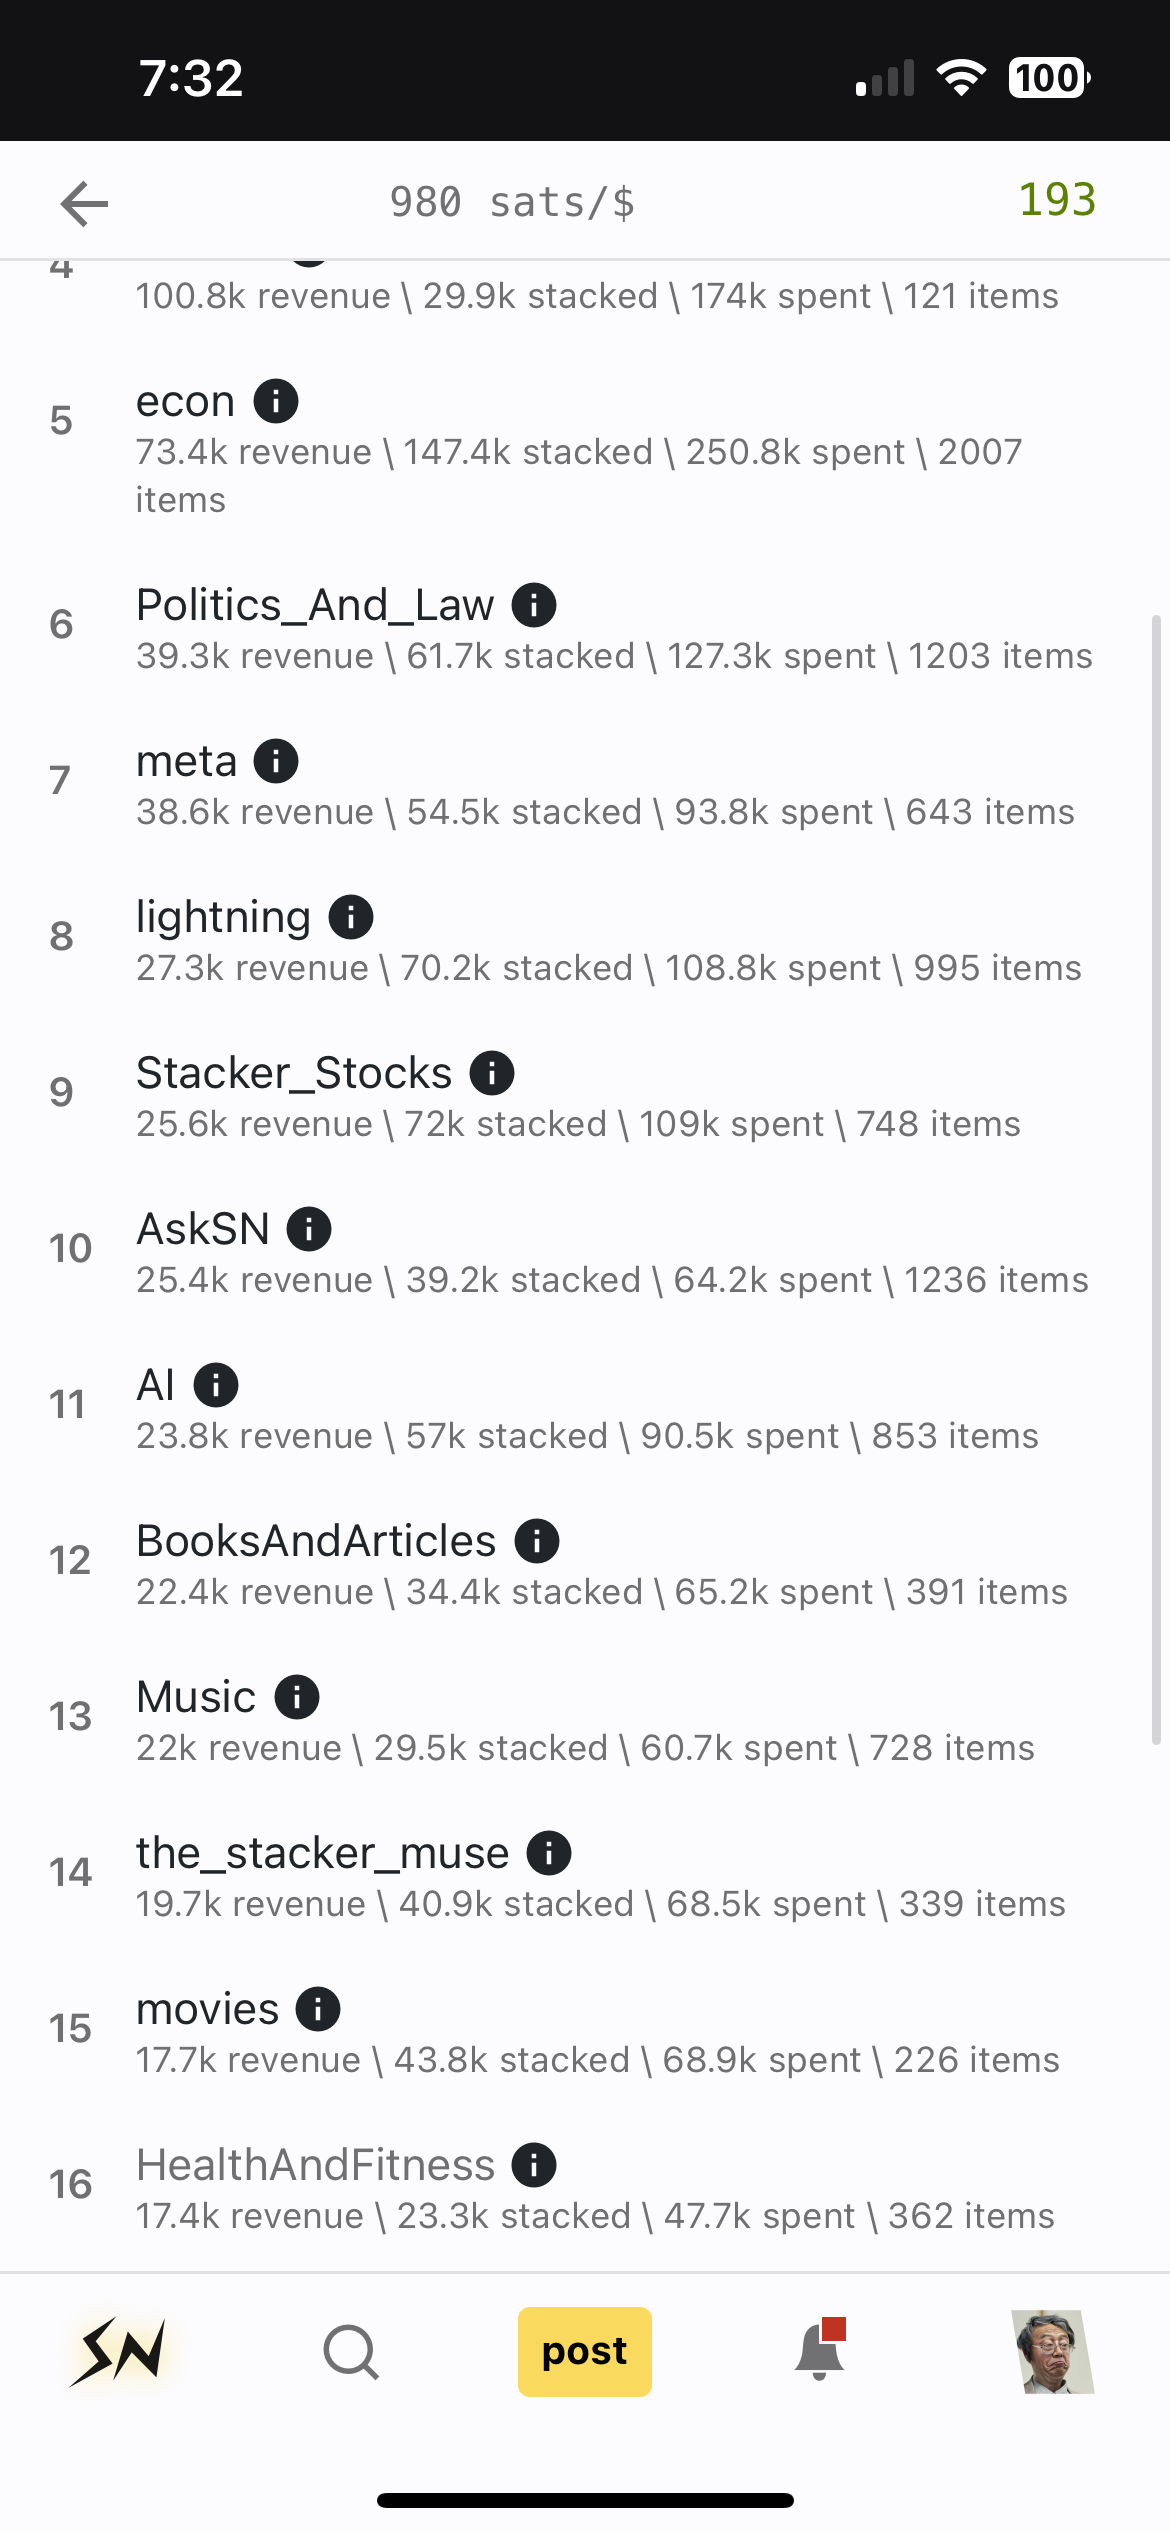Show info for econ territory
The width and height of the screenshot is (1170, 2532).
pos(276,402)
